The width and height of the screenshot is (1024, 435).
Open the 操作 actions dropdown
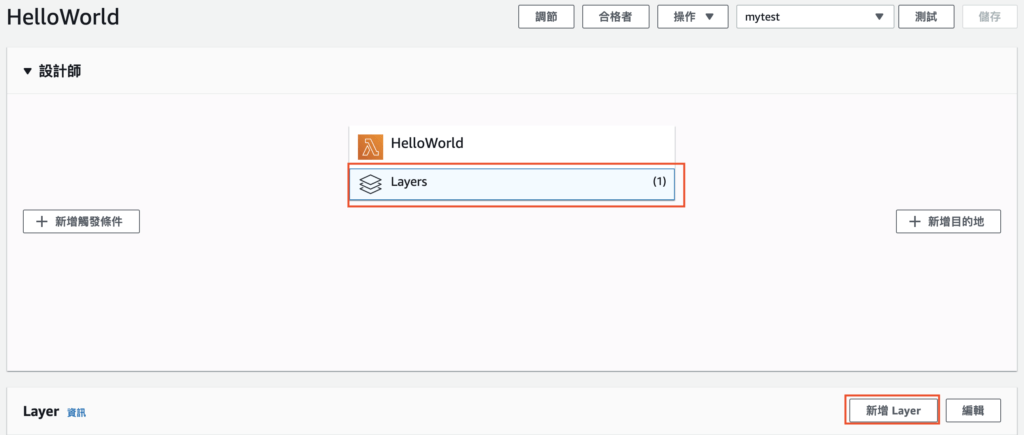(692, 17)
